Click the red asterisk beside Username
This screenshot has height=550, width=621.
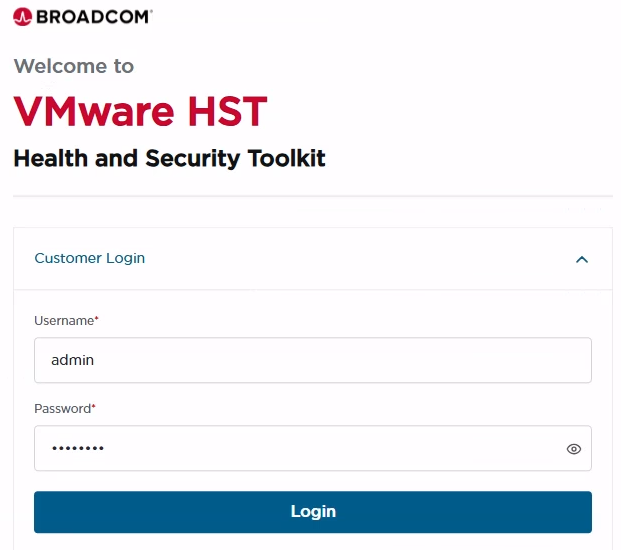point(97,319)
